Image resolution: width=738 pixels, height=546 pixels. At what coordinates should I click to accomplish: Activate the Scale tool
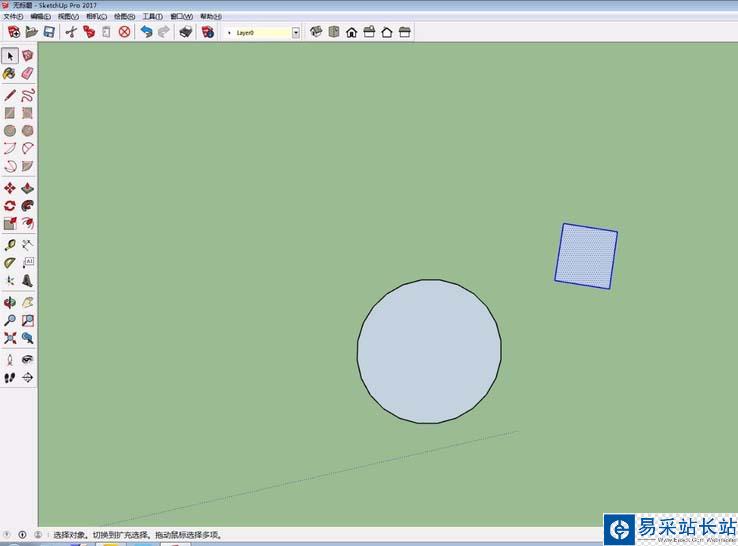tap(10, 223)
